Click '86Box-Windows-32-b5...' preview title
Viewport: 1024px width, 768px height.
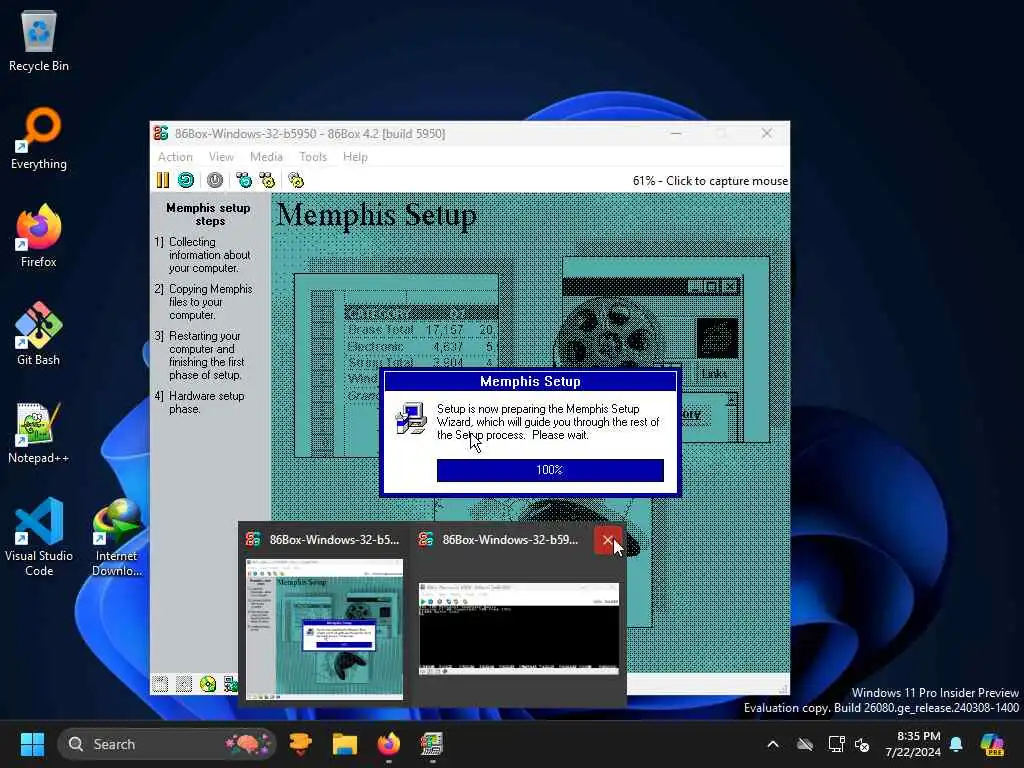click(334, 540)
